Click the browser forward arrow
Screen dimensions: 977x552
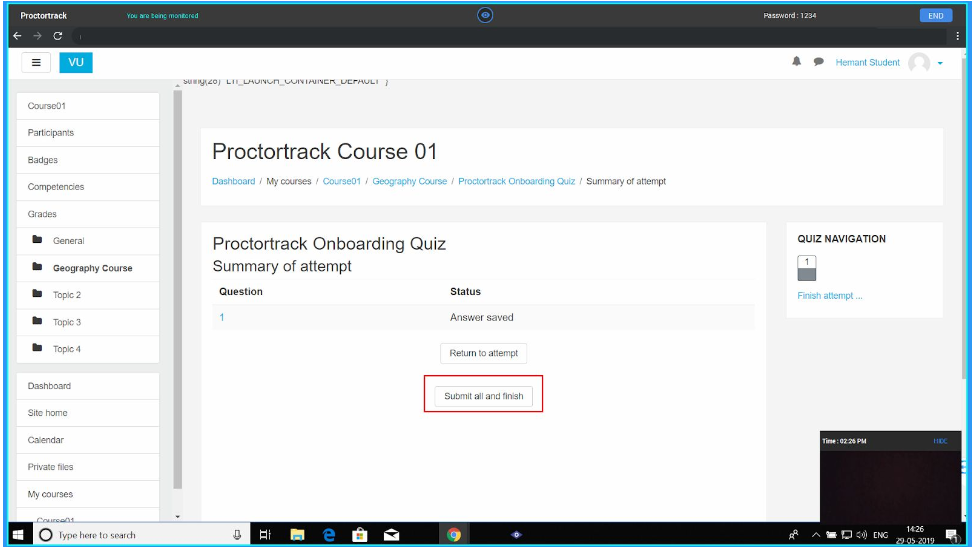point(37,36)
